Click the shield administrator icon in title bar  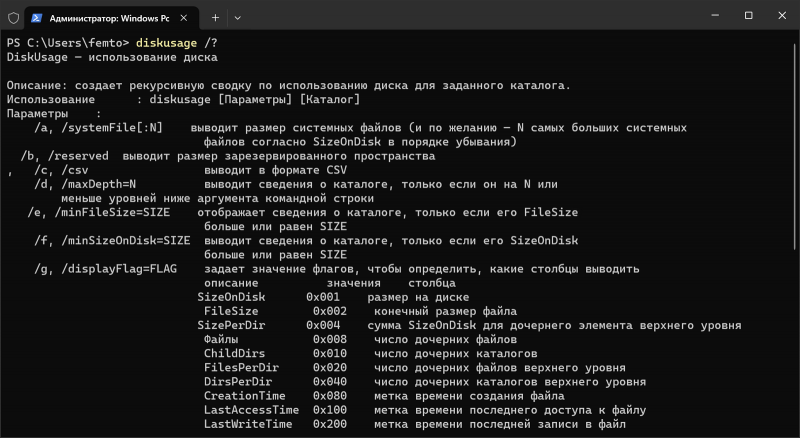pyautogui.click(x=14, y=17)
